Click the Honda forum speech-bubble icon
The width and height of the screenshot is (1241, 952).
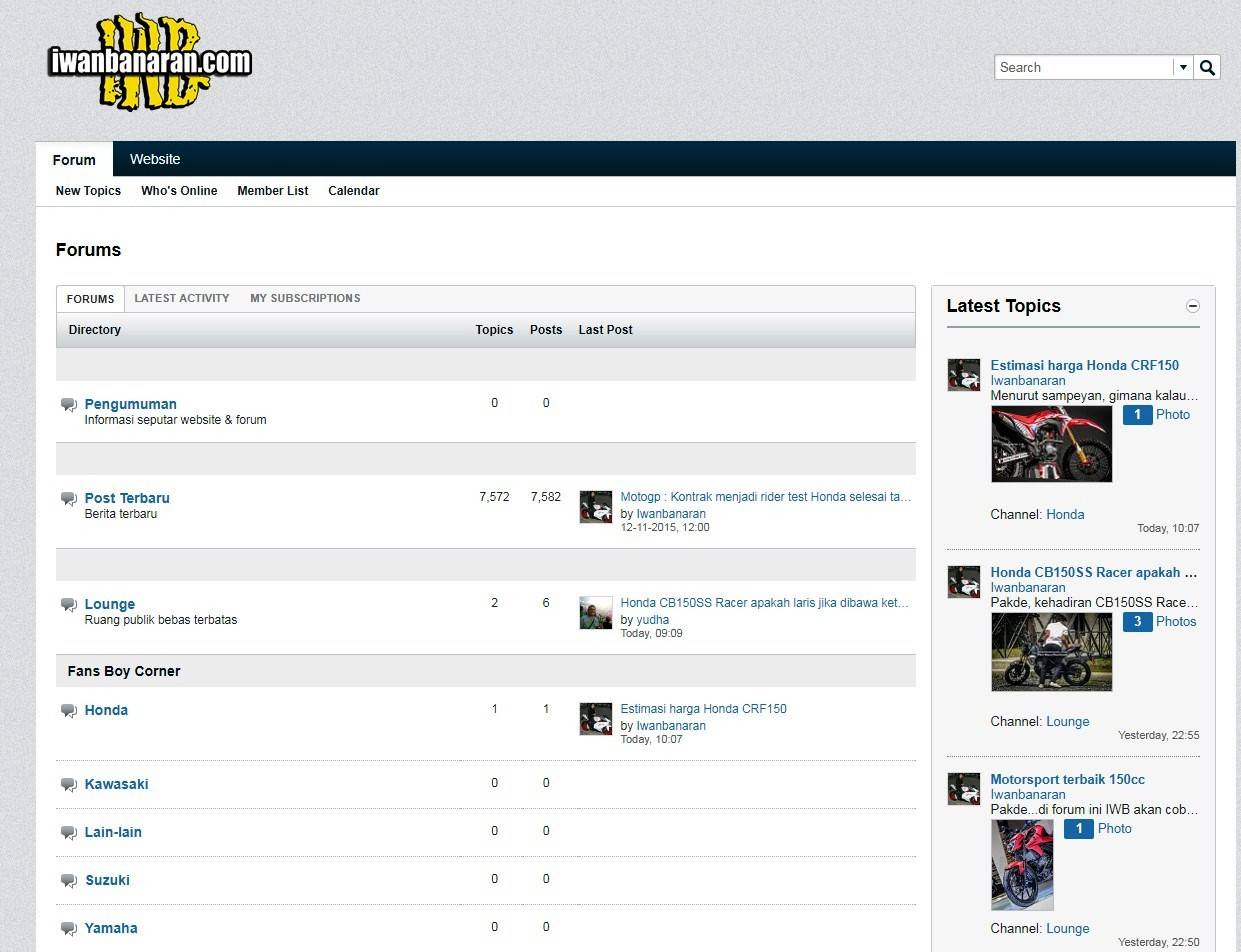click(69, 711)
